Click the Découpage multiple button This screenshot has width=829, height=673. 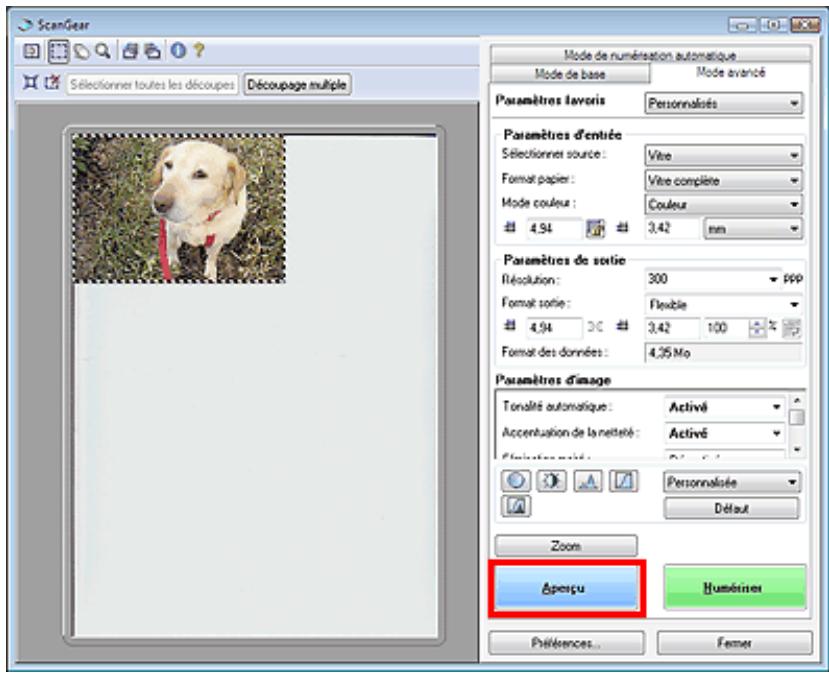click(x=297, y=85)
